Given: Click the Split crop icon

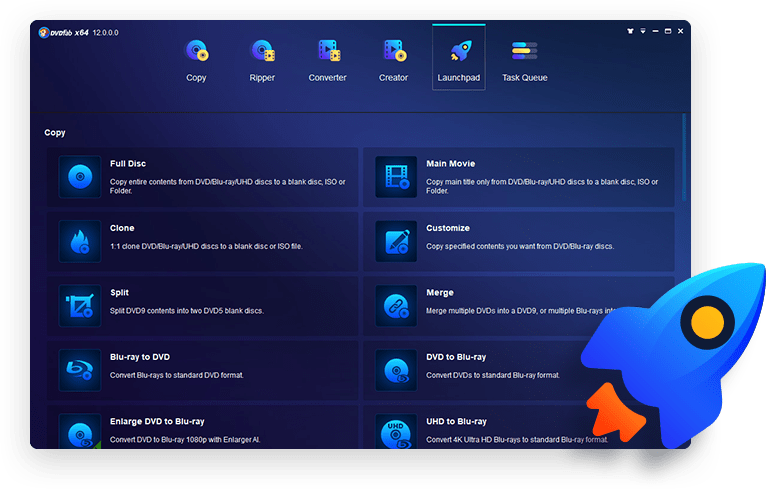Looking at the screenshot, I should [x=80, y=306].
